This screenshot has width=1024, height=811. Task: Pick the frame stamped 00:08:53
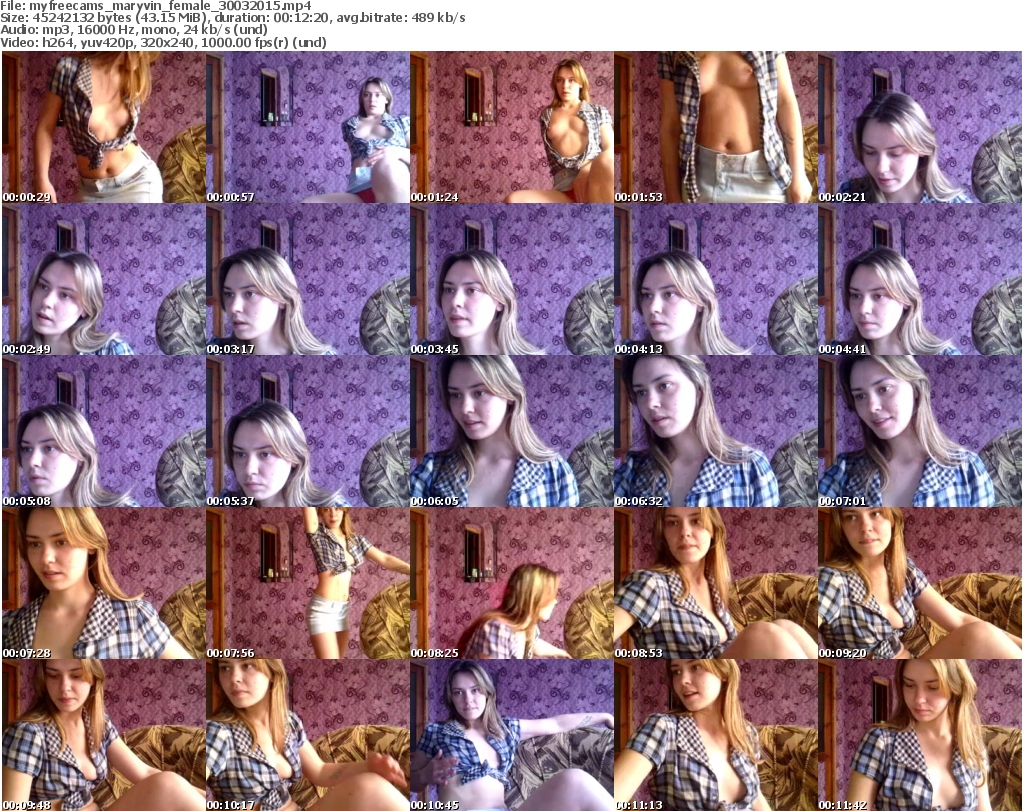point(716,583)
